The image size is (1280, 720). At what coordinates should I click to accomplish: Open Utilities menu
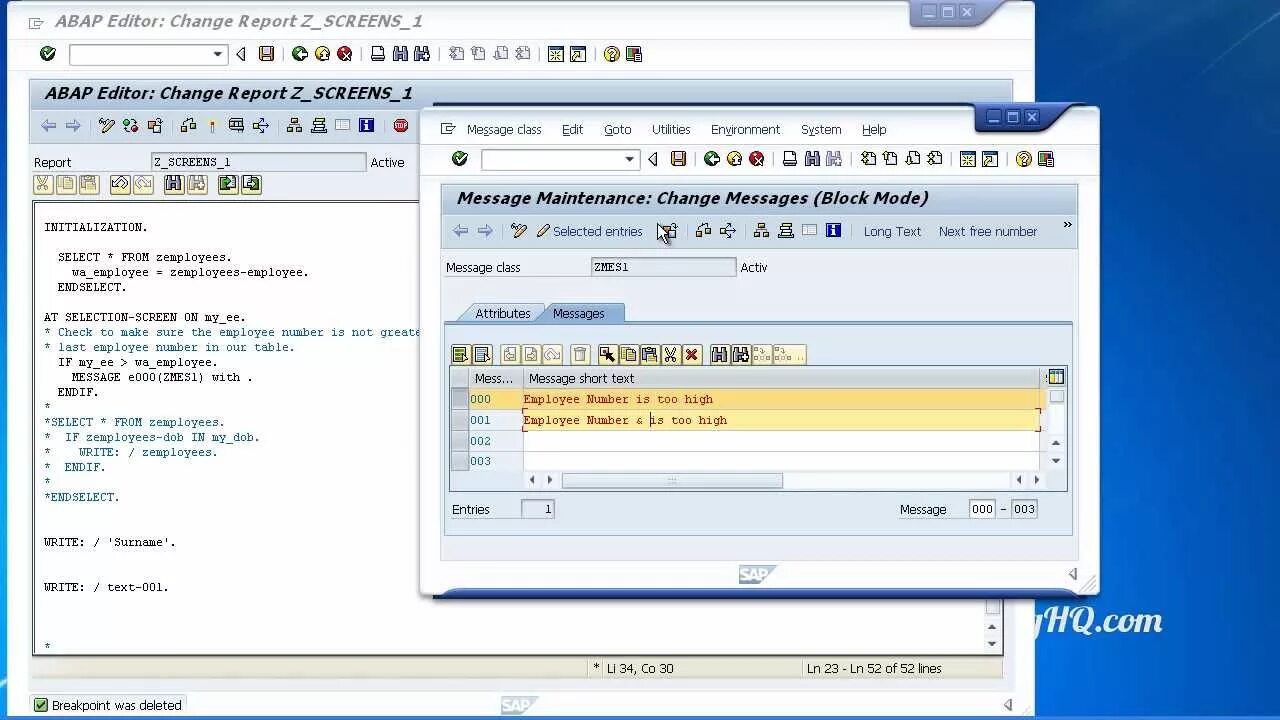(671, 130)
